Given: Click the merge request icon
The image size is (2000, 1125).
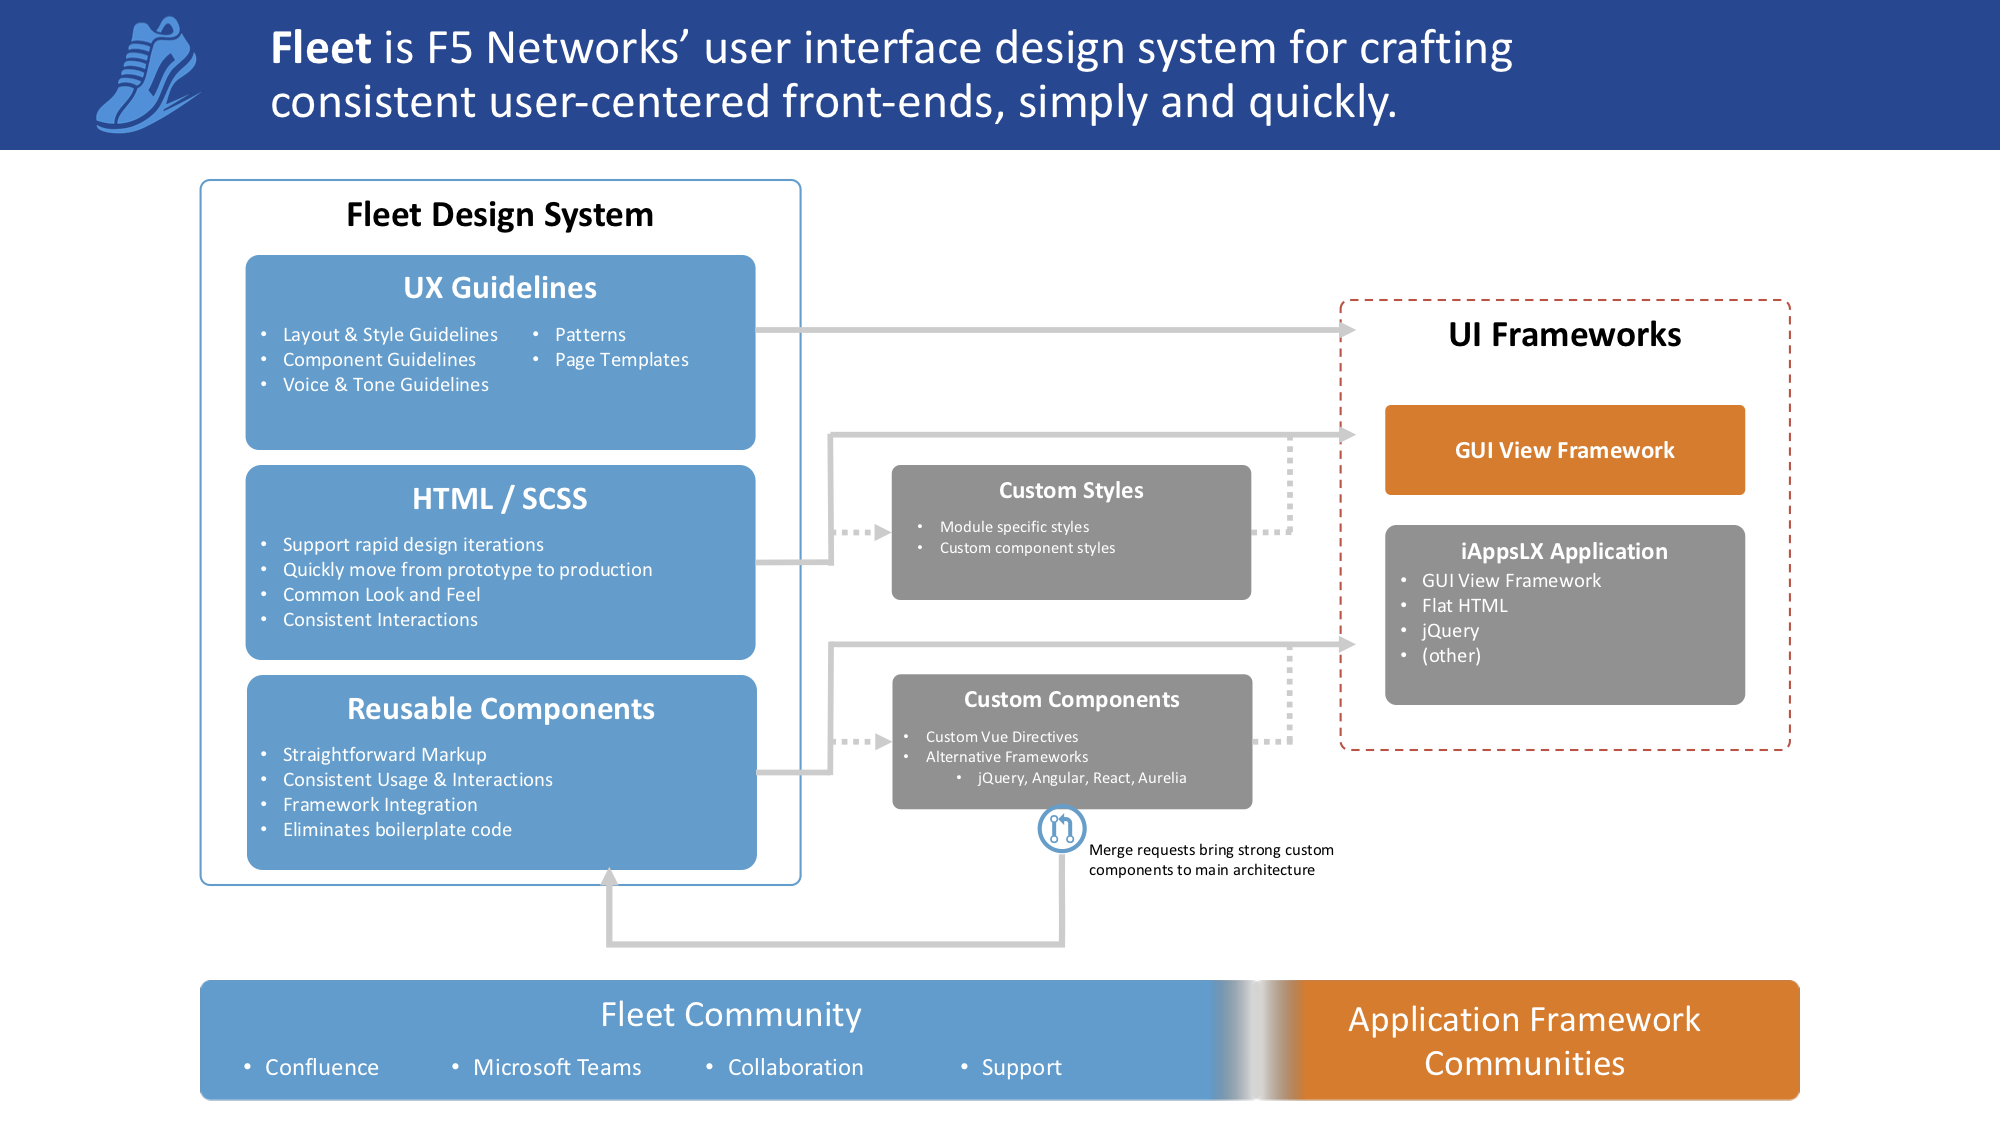Looking at the screenshot, I should coord(1061,828).
